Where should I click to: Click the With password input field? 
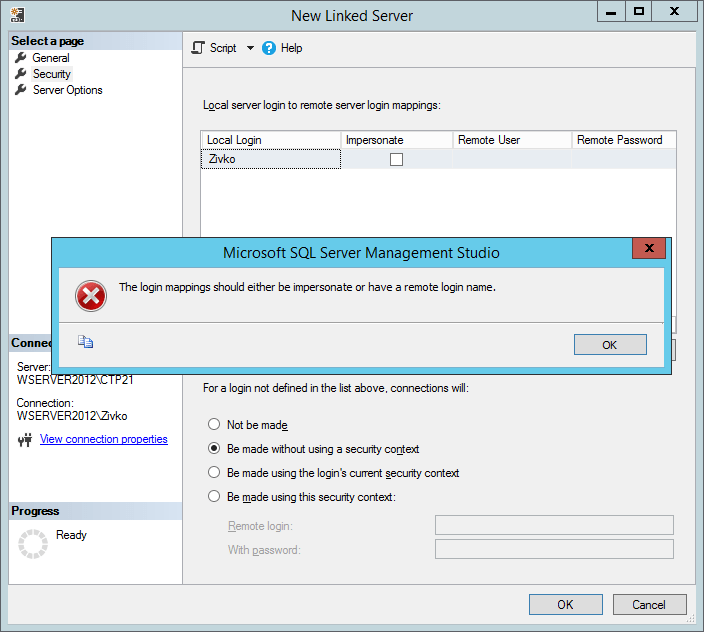[x=554, y=549]
